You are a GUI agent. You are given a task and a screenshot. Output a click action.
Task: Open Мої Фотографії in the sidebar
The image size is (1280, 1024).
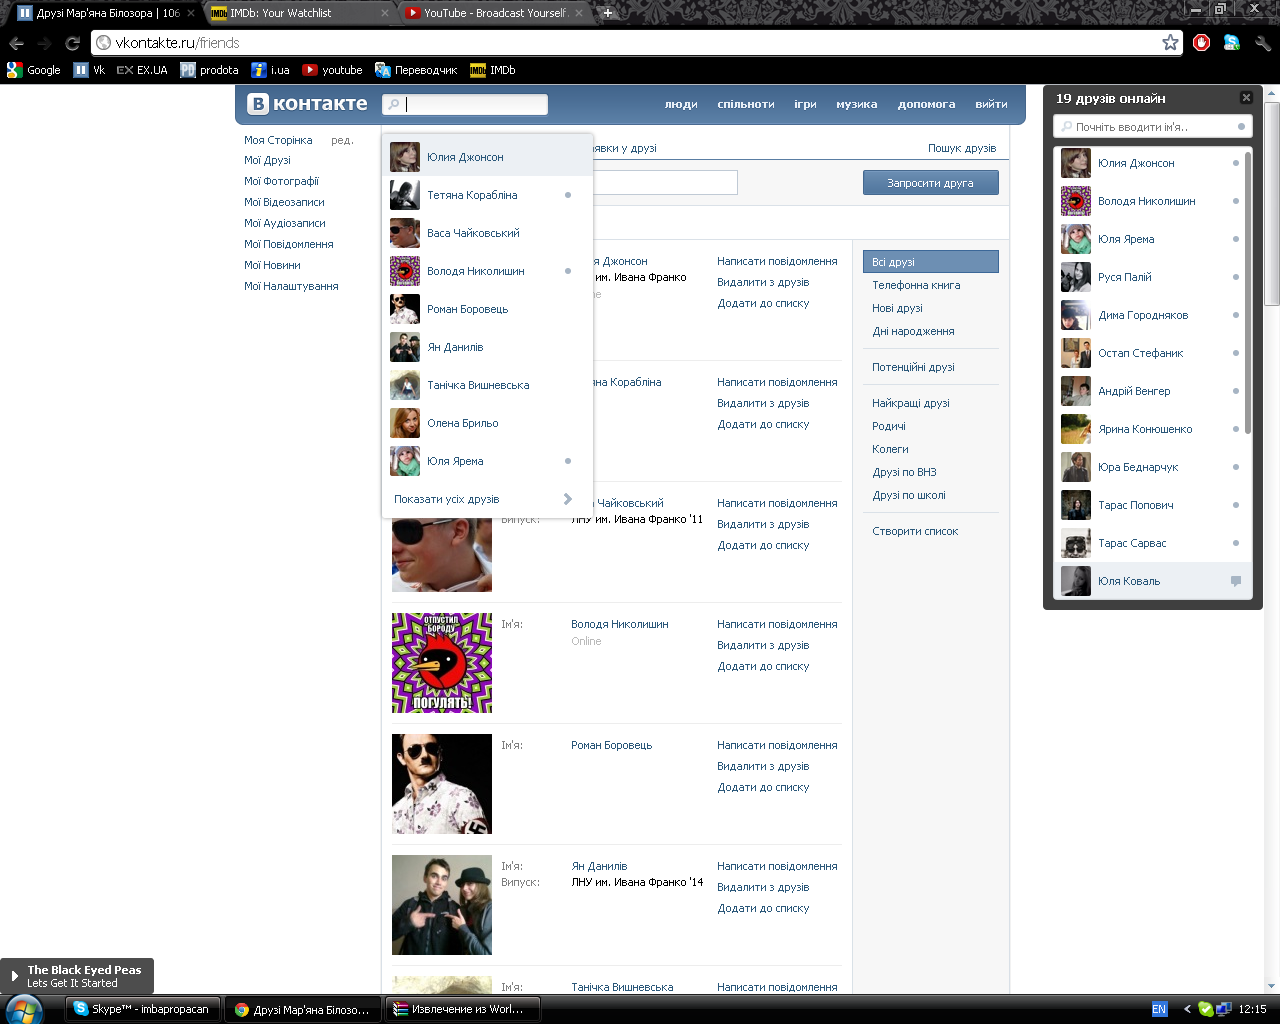pyautogui.click(x=281, y=181)
